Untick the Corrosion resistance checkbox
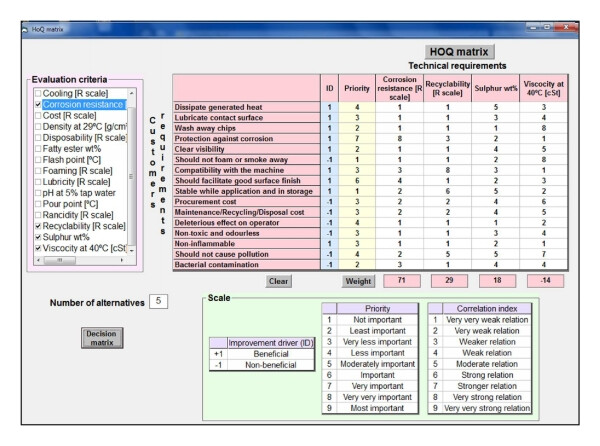The height and width of the screenshot is (446, 600). [x=38, y=104]
